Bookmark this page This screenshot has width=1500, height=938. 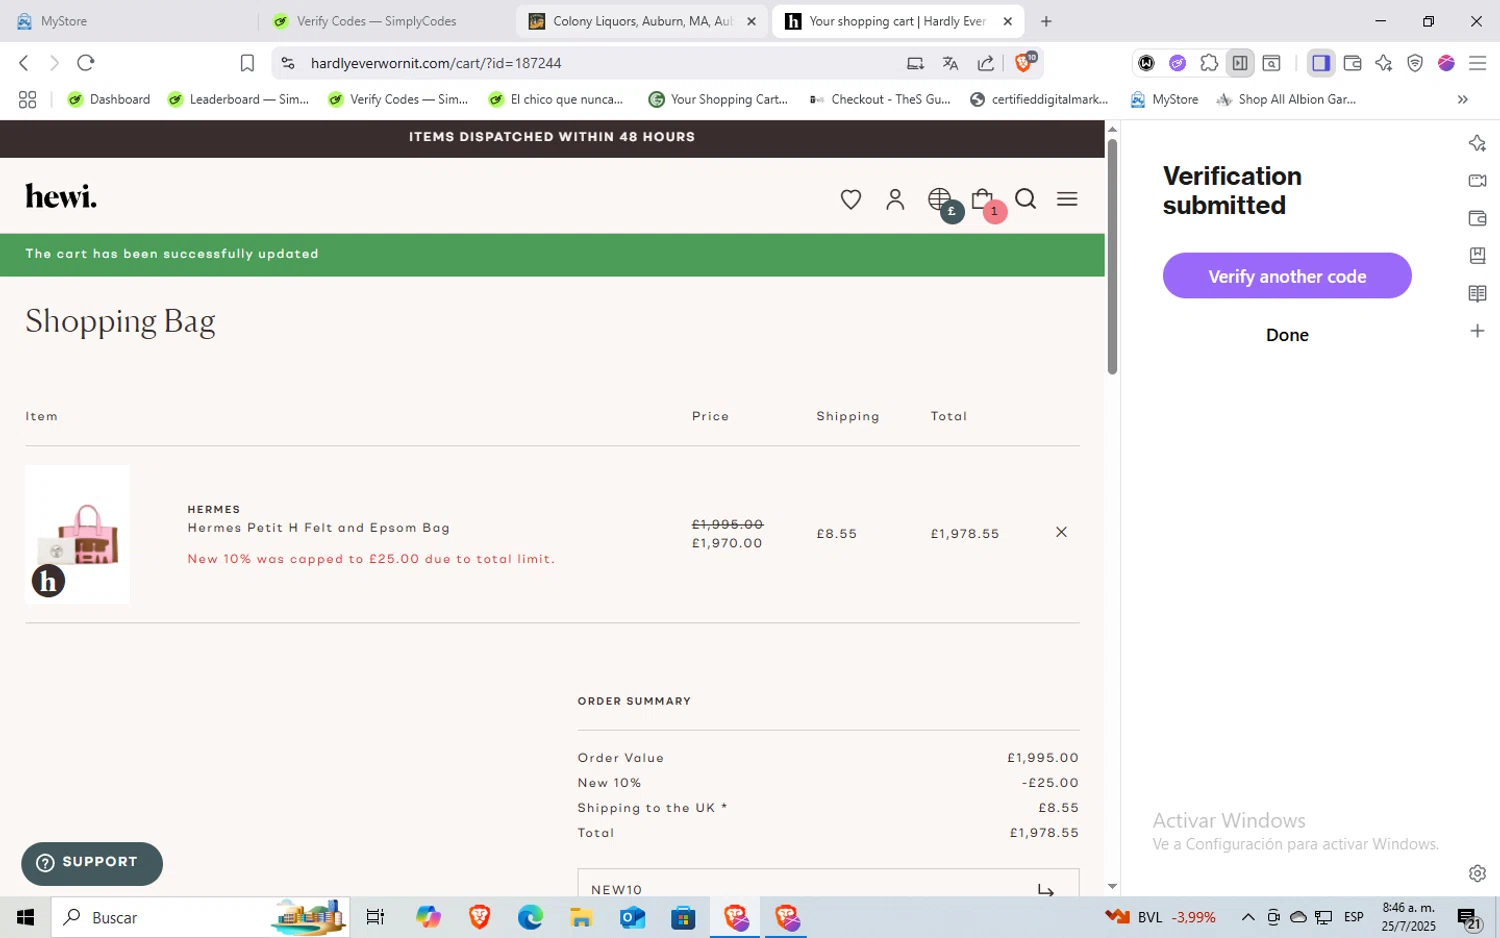click(247, 63)
